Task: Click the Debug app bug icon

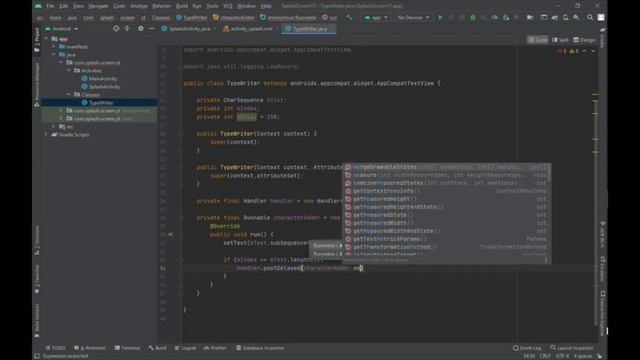Action: coord(473,18)
